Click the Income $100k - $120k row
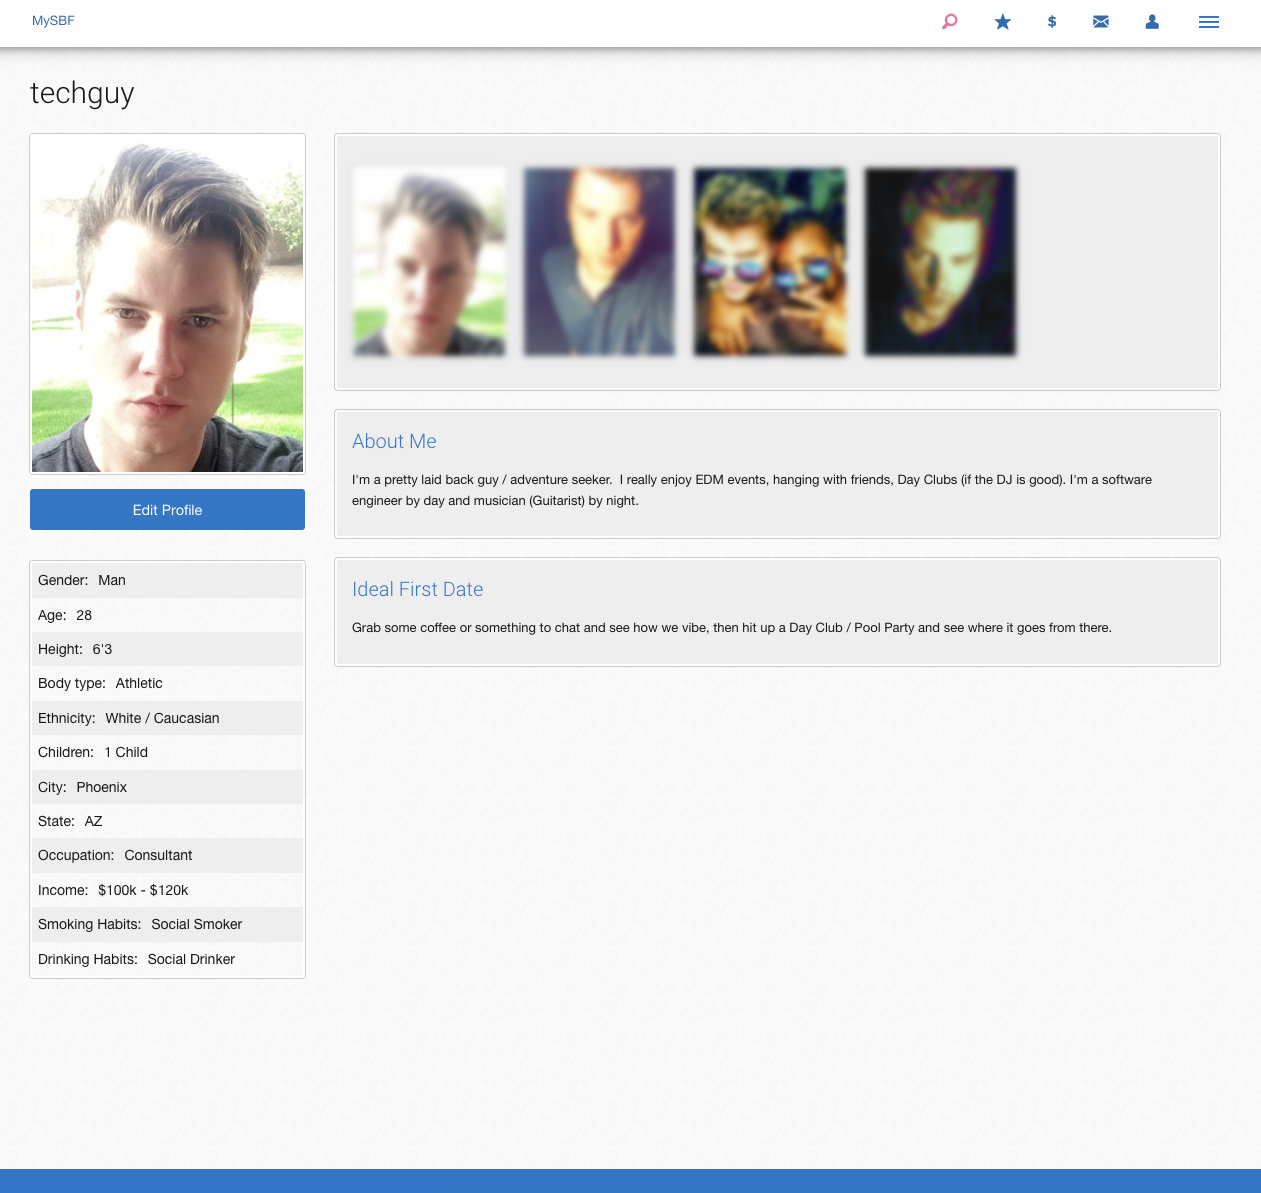1261x1193 pixels. point(167,890)
